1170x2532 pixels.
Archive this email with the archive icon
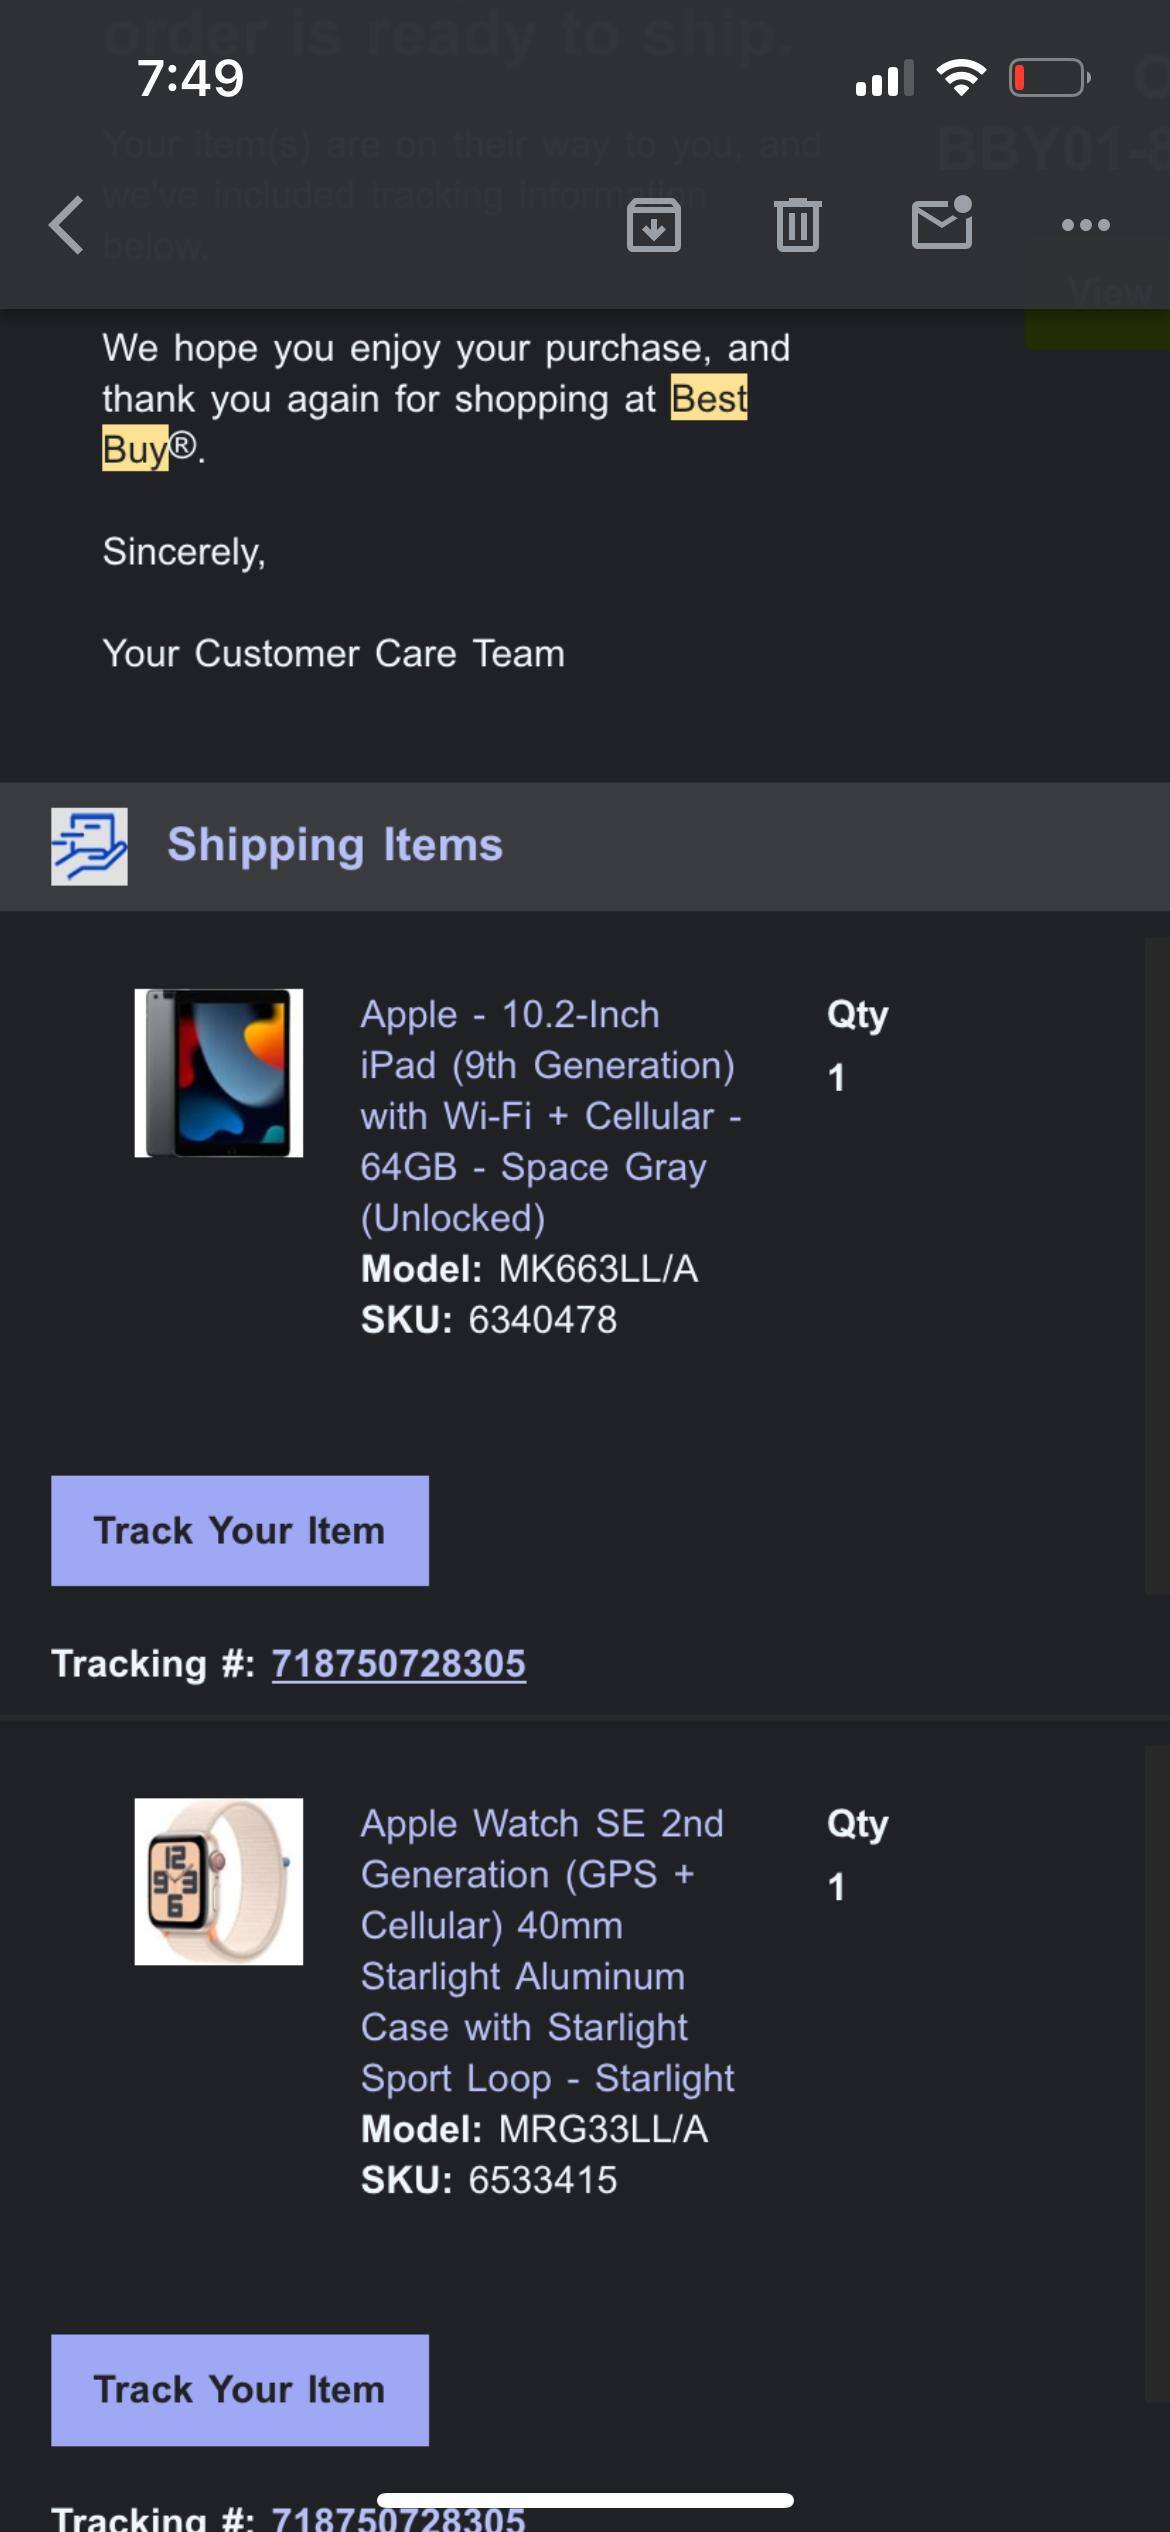654,225
